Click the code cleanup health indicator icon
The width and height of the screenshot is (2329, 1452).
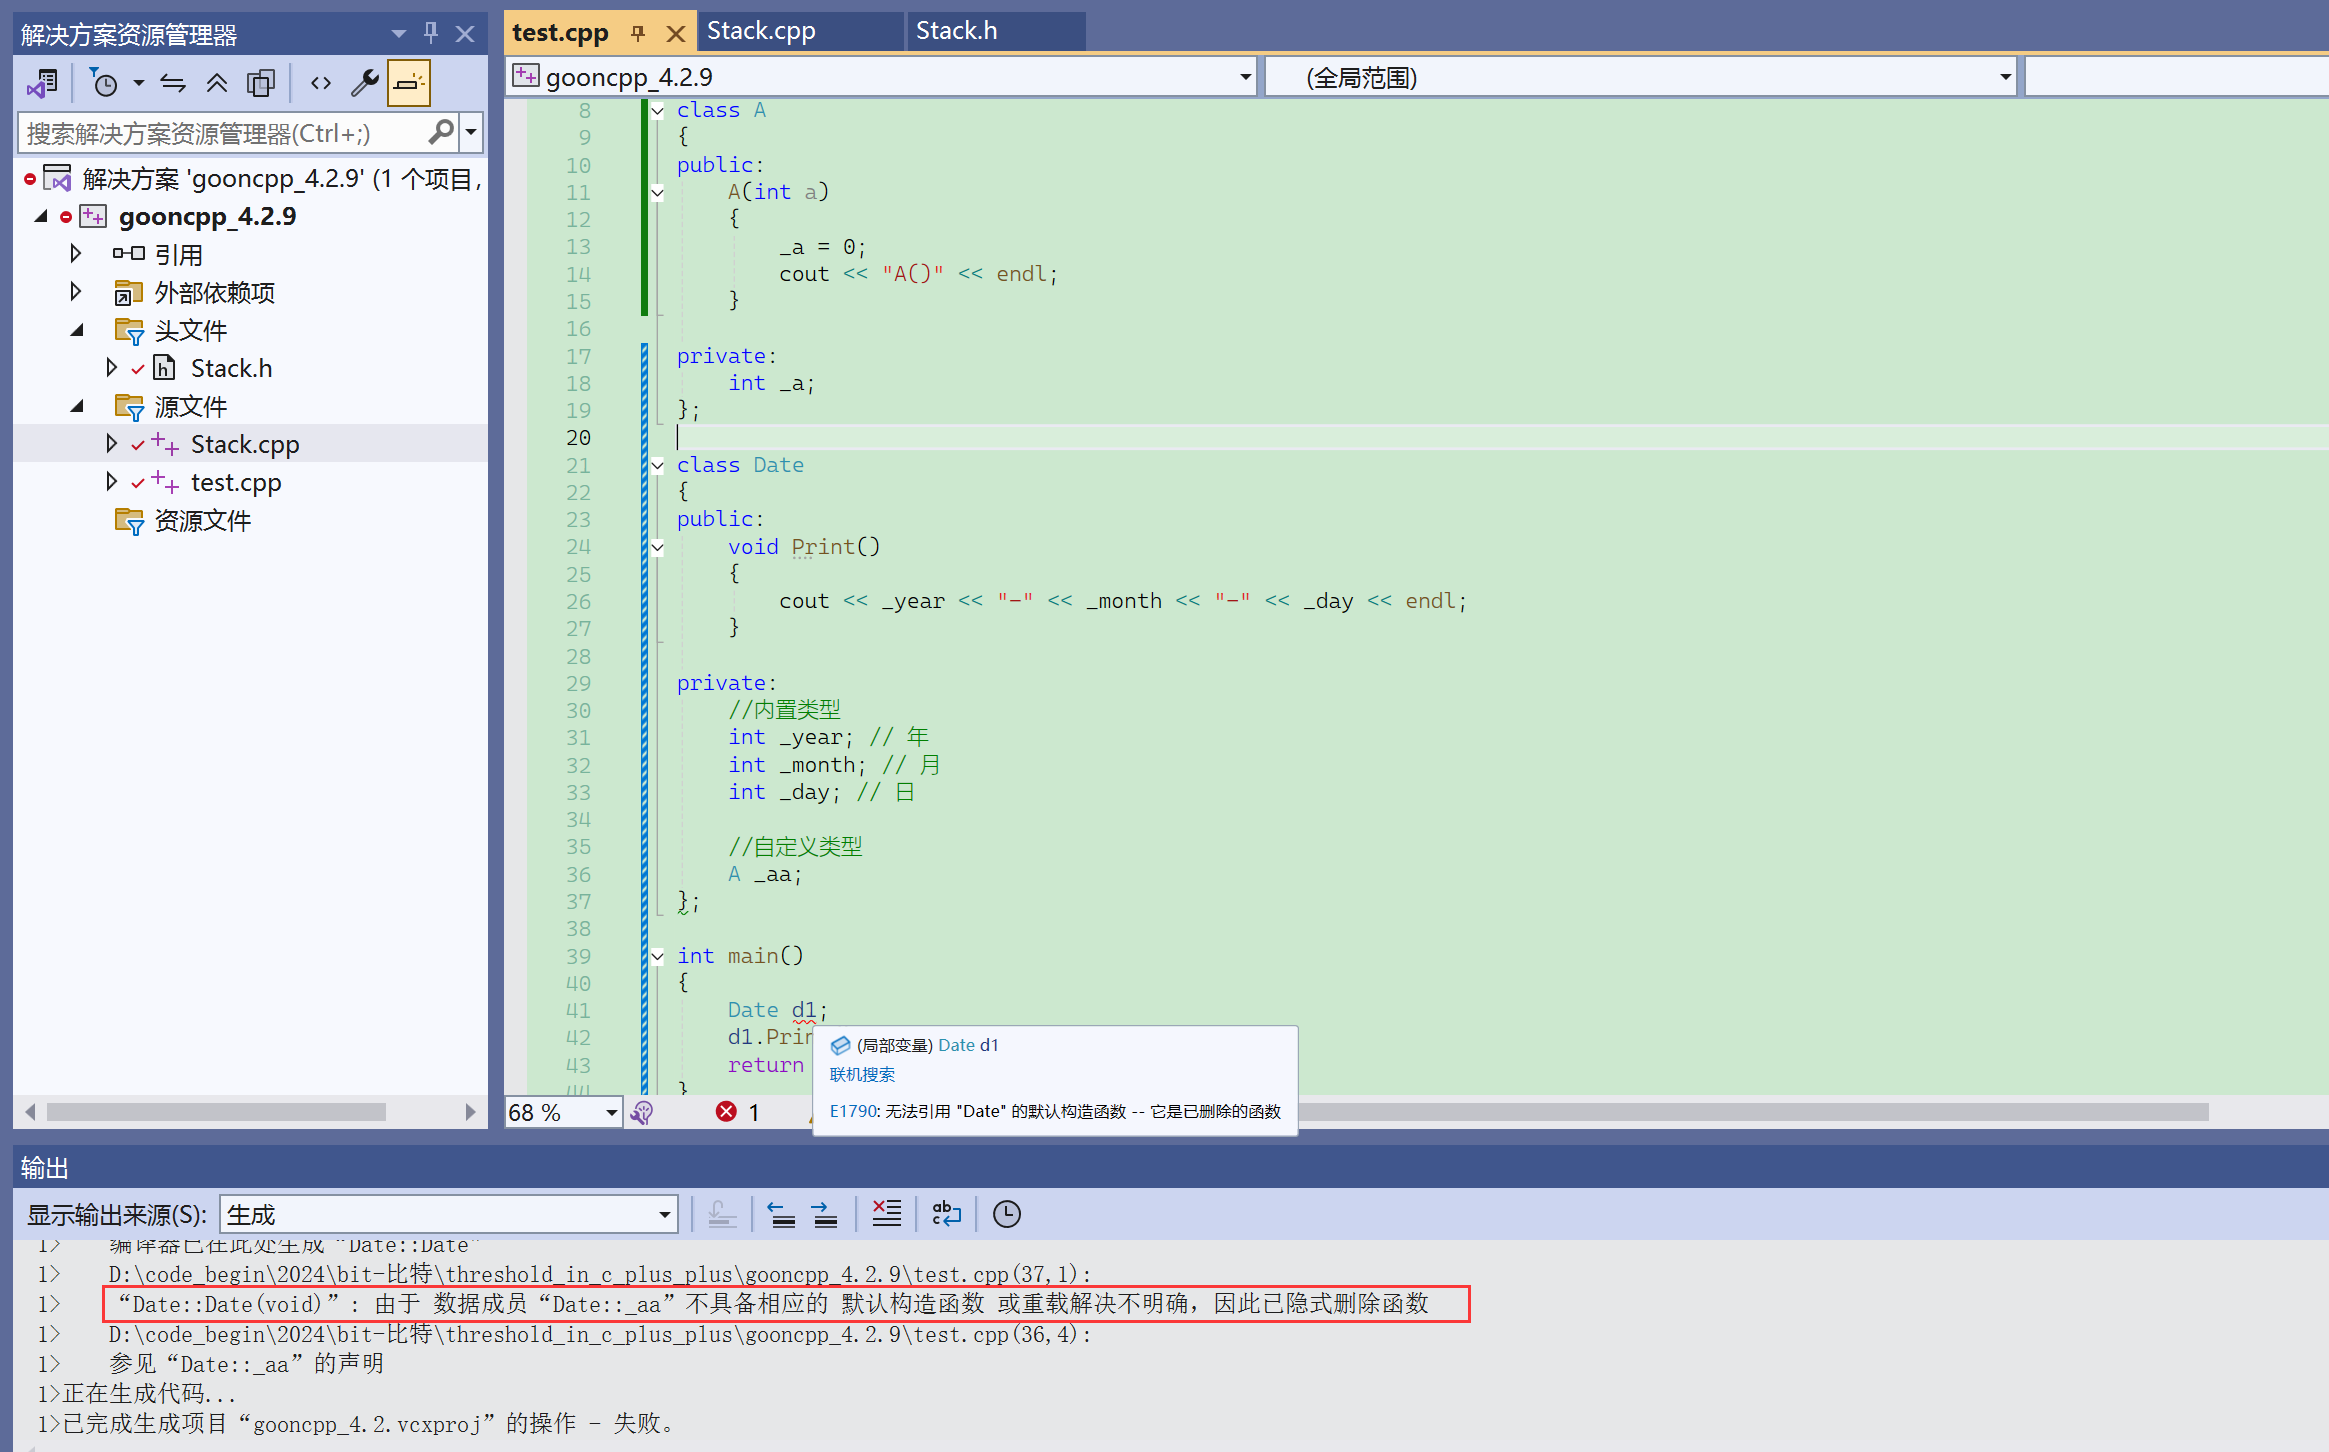pos(643,1112)
